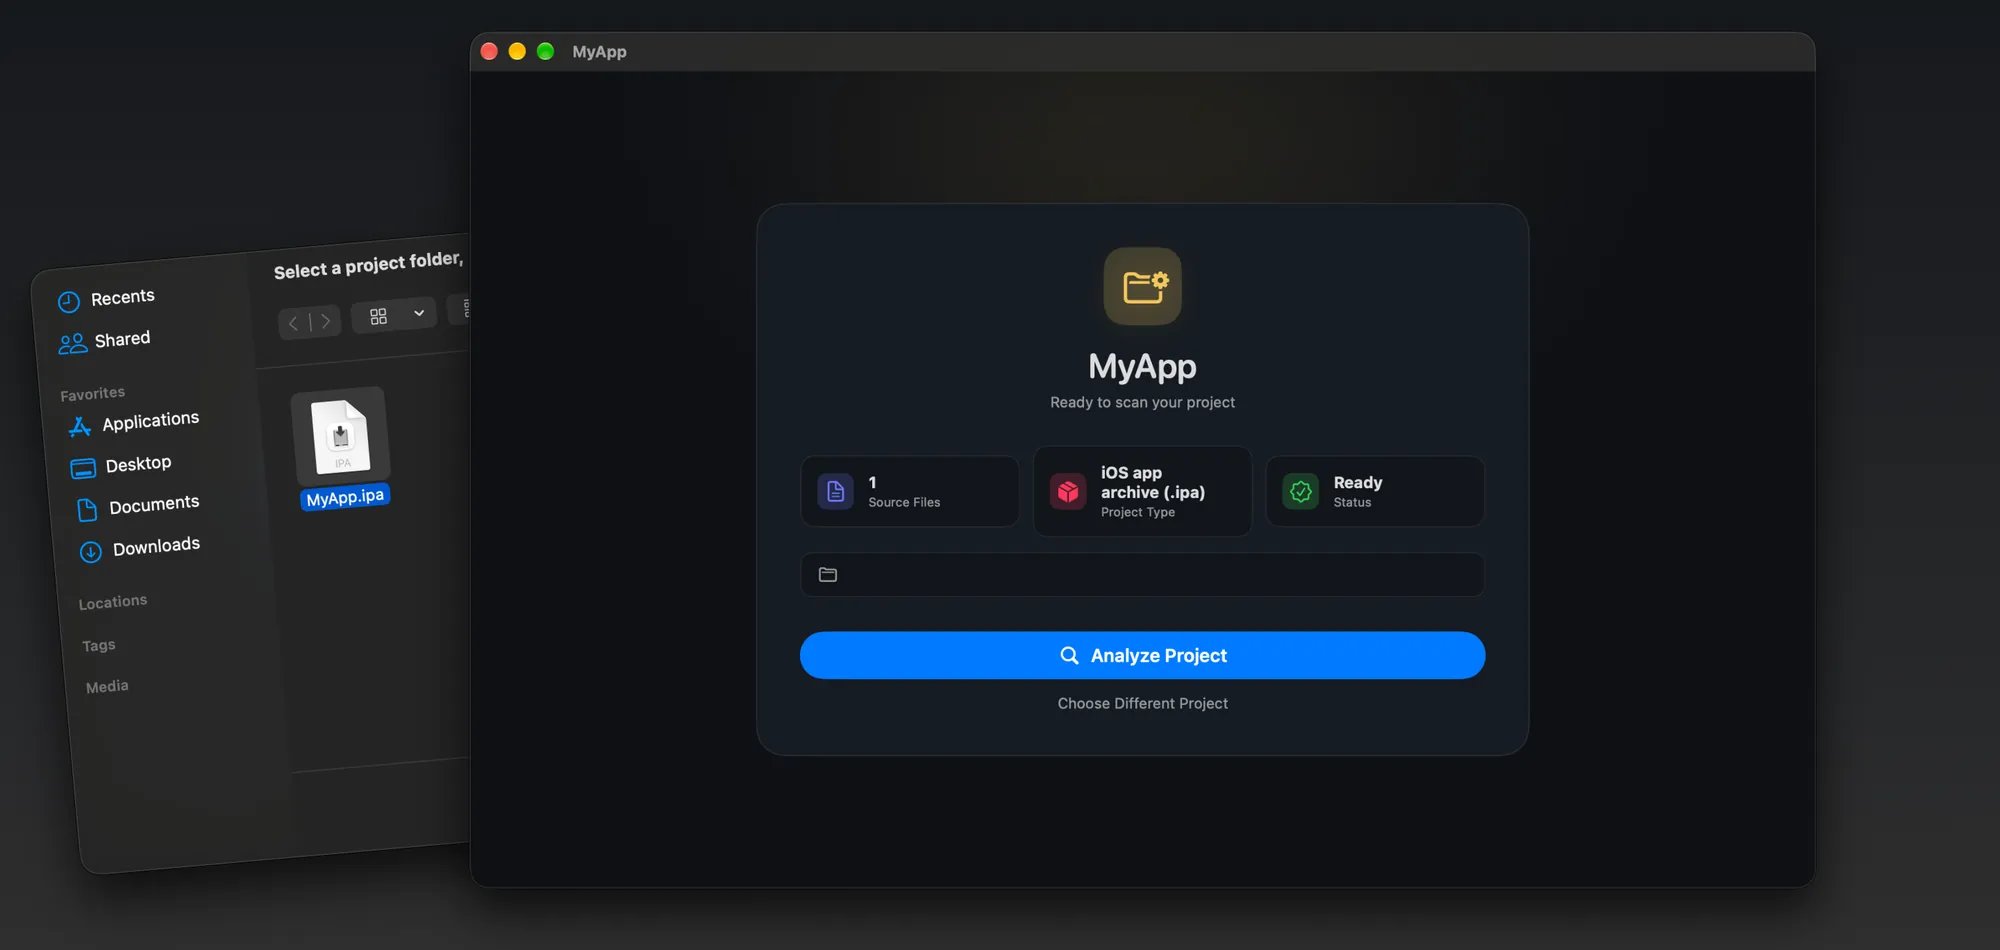The height and width of the screenshot is (950, 2000).
Task: Click "Ready to scan your project" text
Action: [1142, 402]
